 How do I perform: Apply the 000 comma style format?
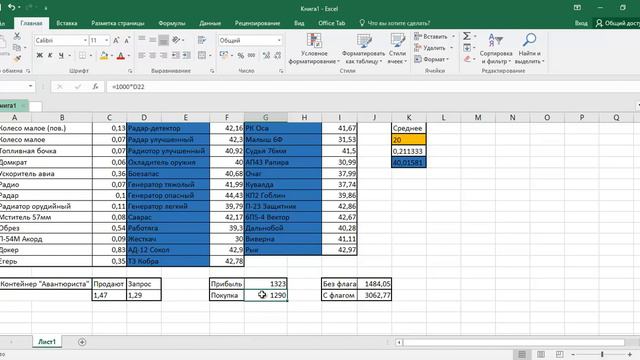pos(251,56)
